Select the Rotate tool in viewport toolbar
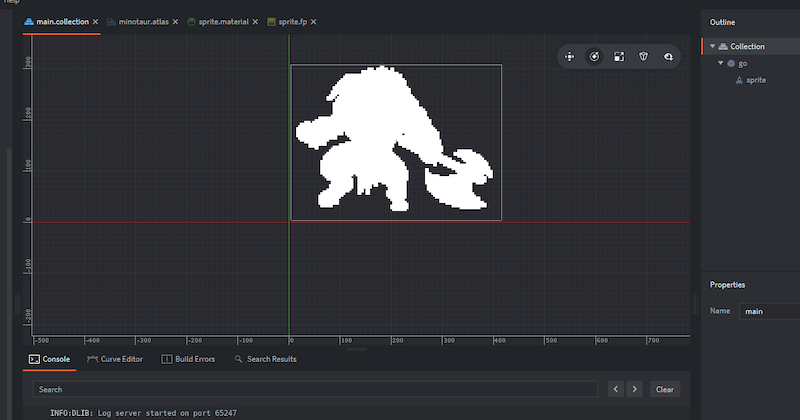Viewport: 800px width, 420px height. coord(594,57)
